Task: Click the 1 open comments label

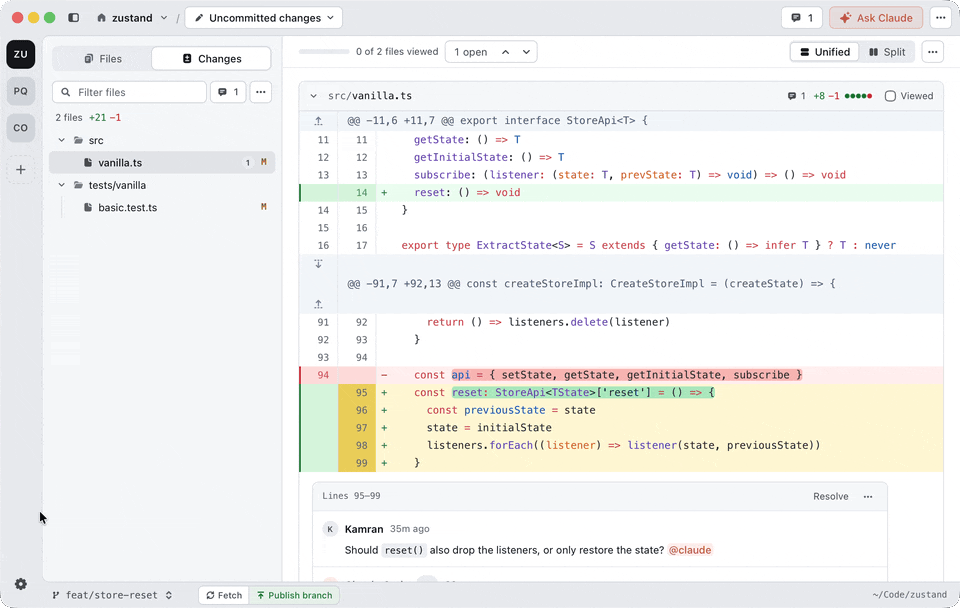Action: pos(471,52)
